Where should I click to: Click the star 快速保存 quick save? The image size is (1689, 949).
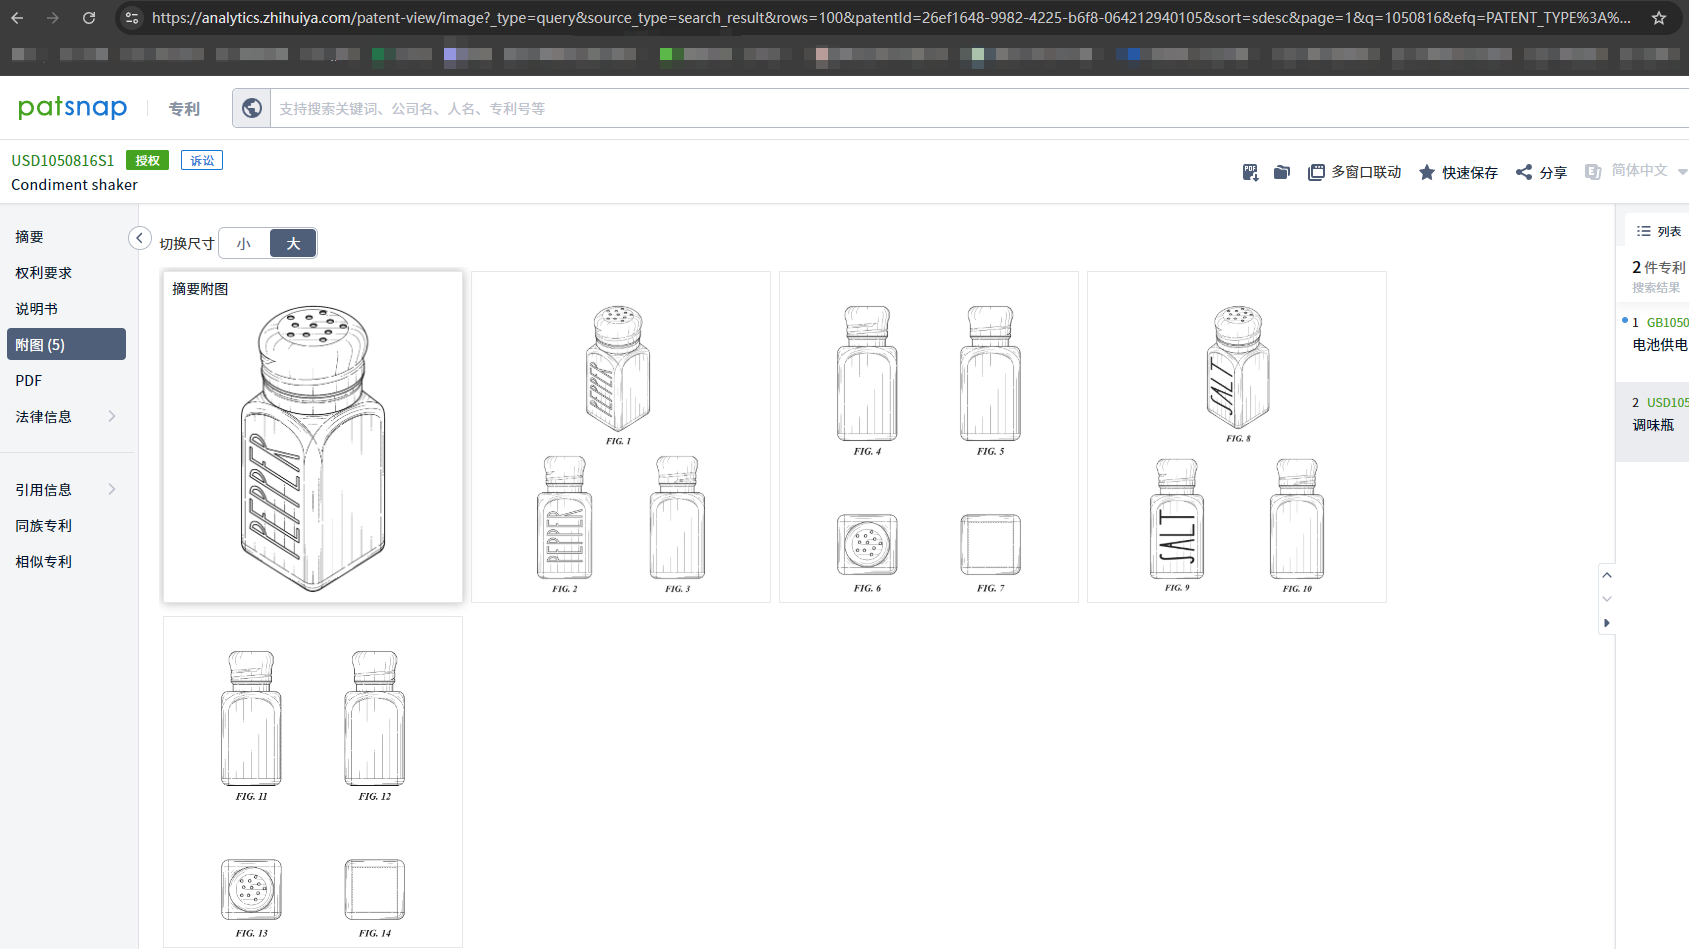click(x=1458, y=172)
